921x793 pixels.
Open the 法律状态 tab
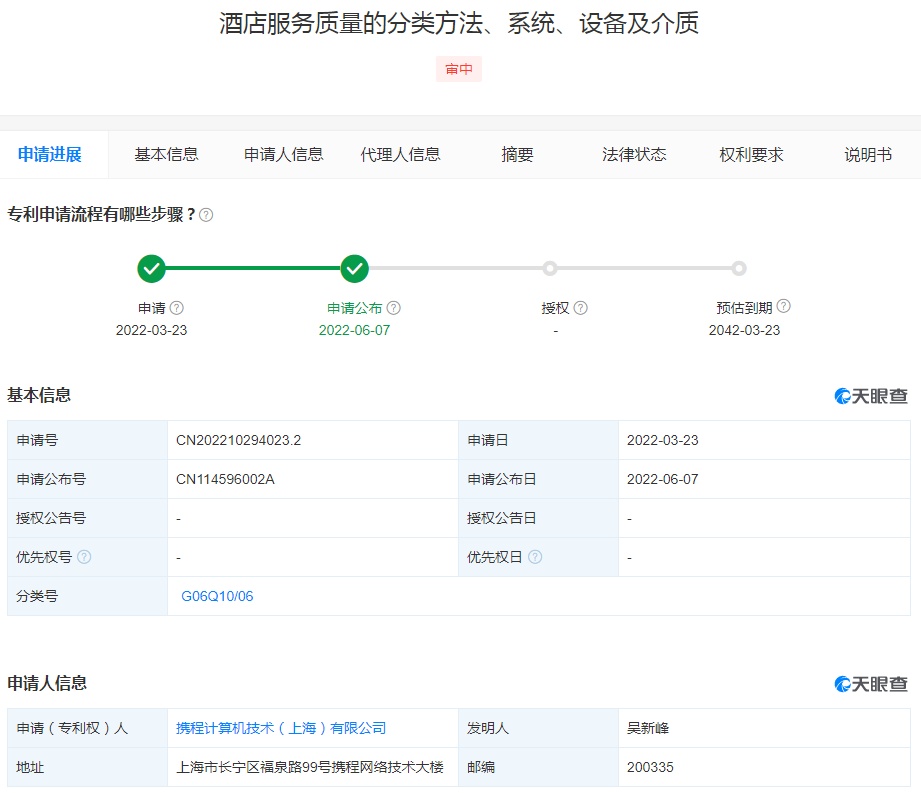click(634, 154)
